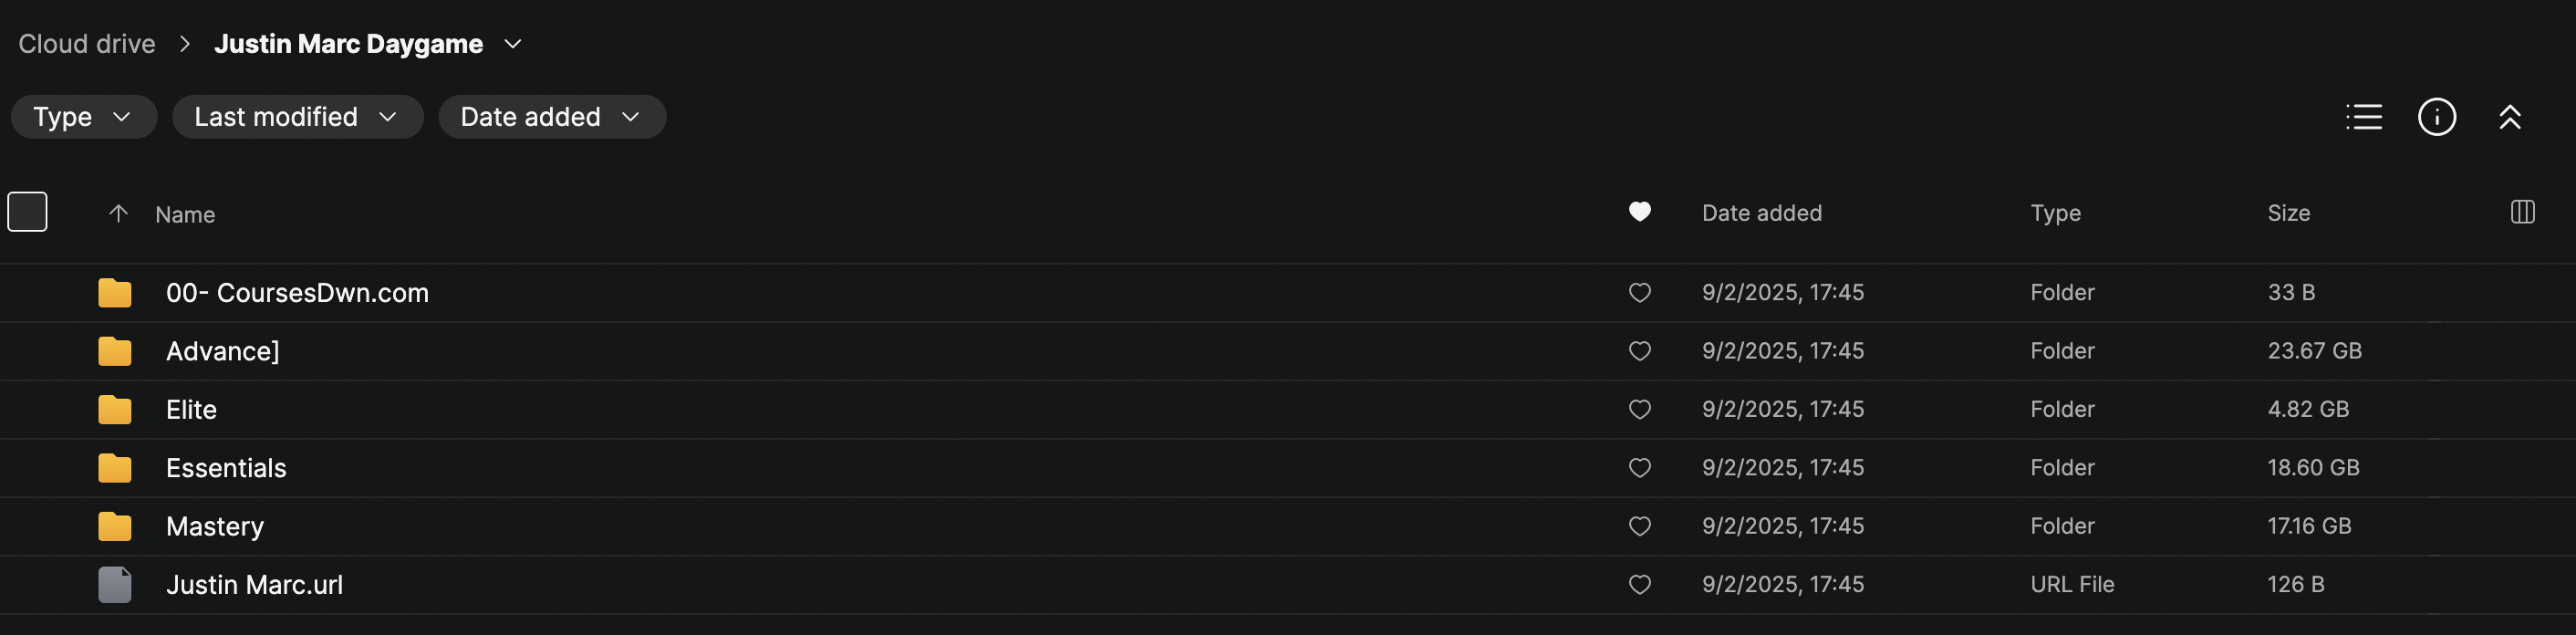Image resolution: width=2576 pixels, height=635 pixels.
Task: Favorite the Mastery folder
Action: coord(1639,527)
